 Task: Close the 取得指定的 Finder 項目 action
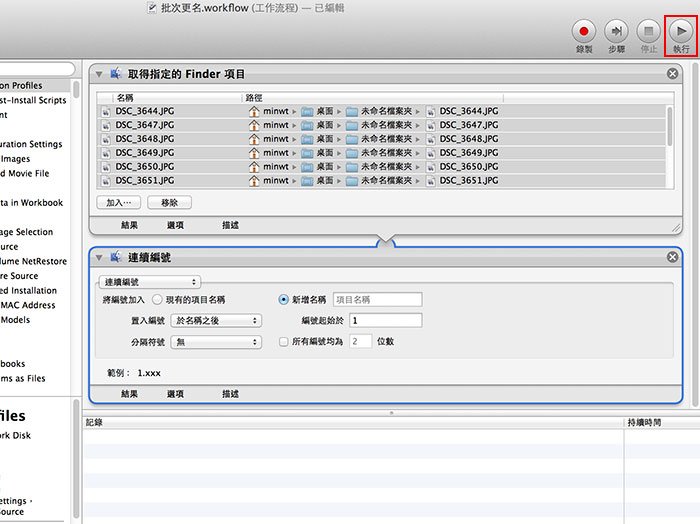(x=672, y=74)
